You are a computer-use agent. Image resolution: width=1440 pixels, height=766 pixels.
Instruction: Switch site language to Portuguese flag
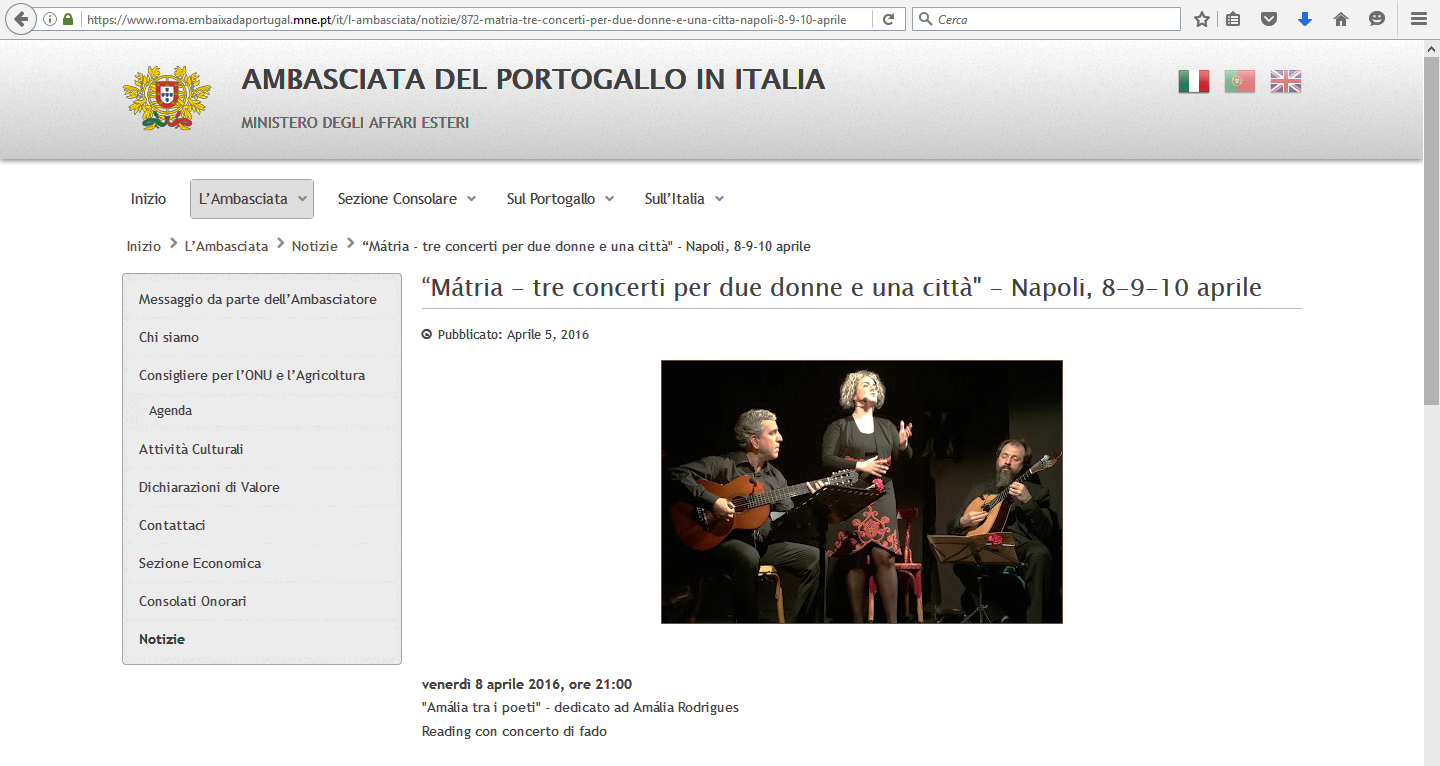click(x=1240, y=82)
